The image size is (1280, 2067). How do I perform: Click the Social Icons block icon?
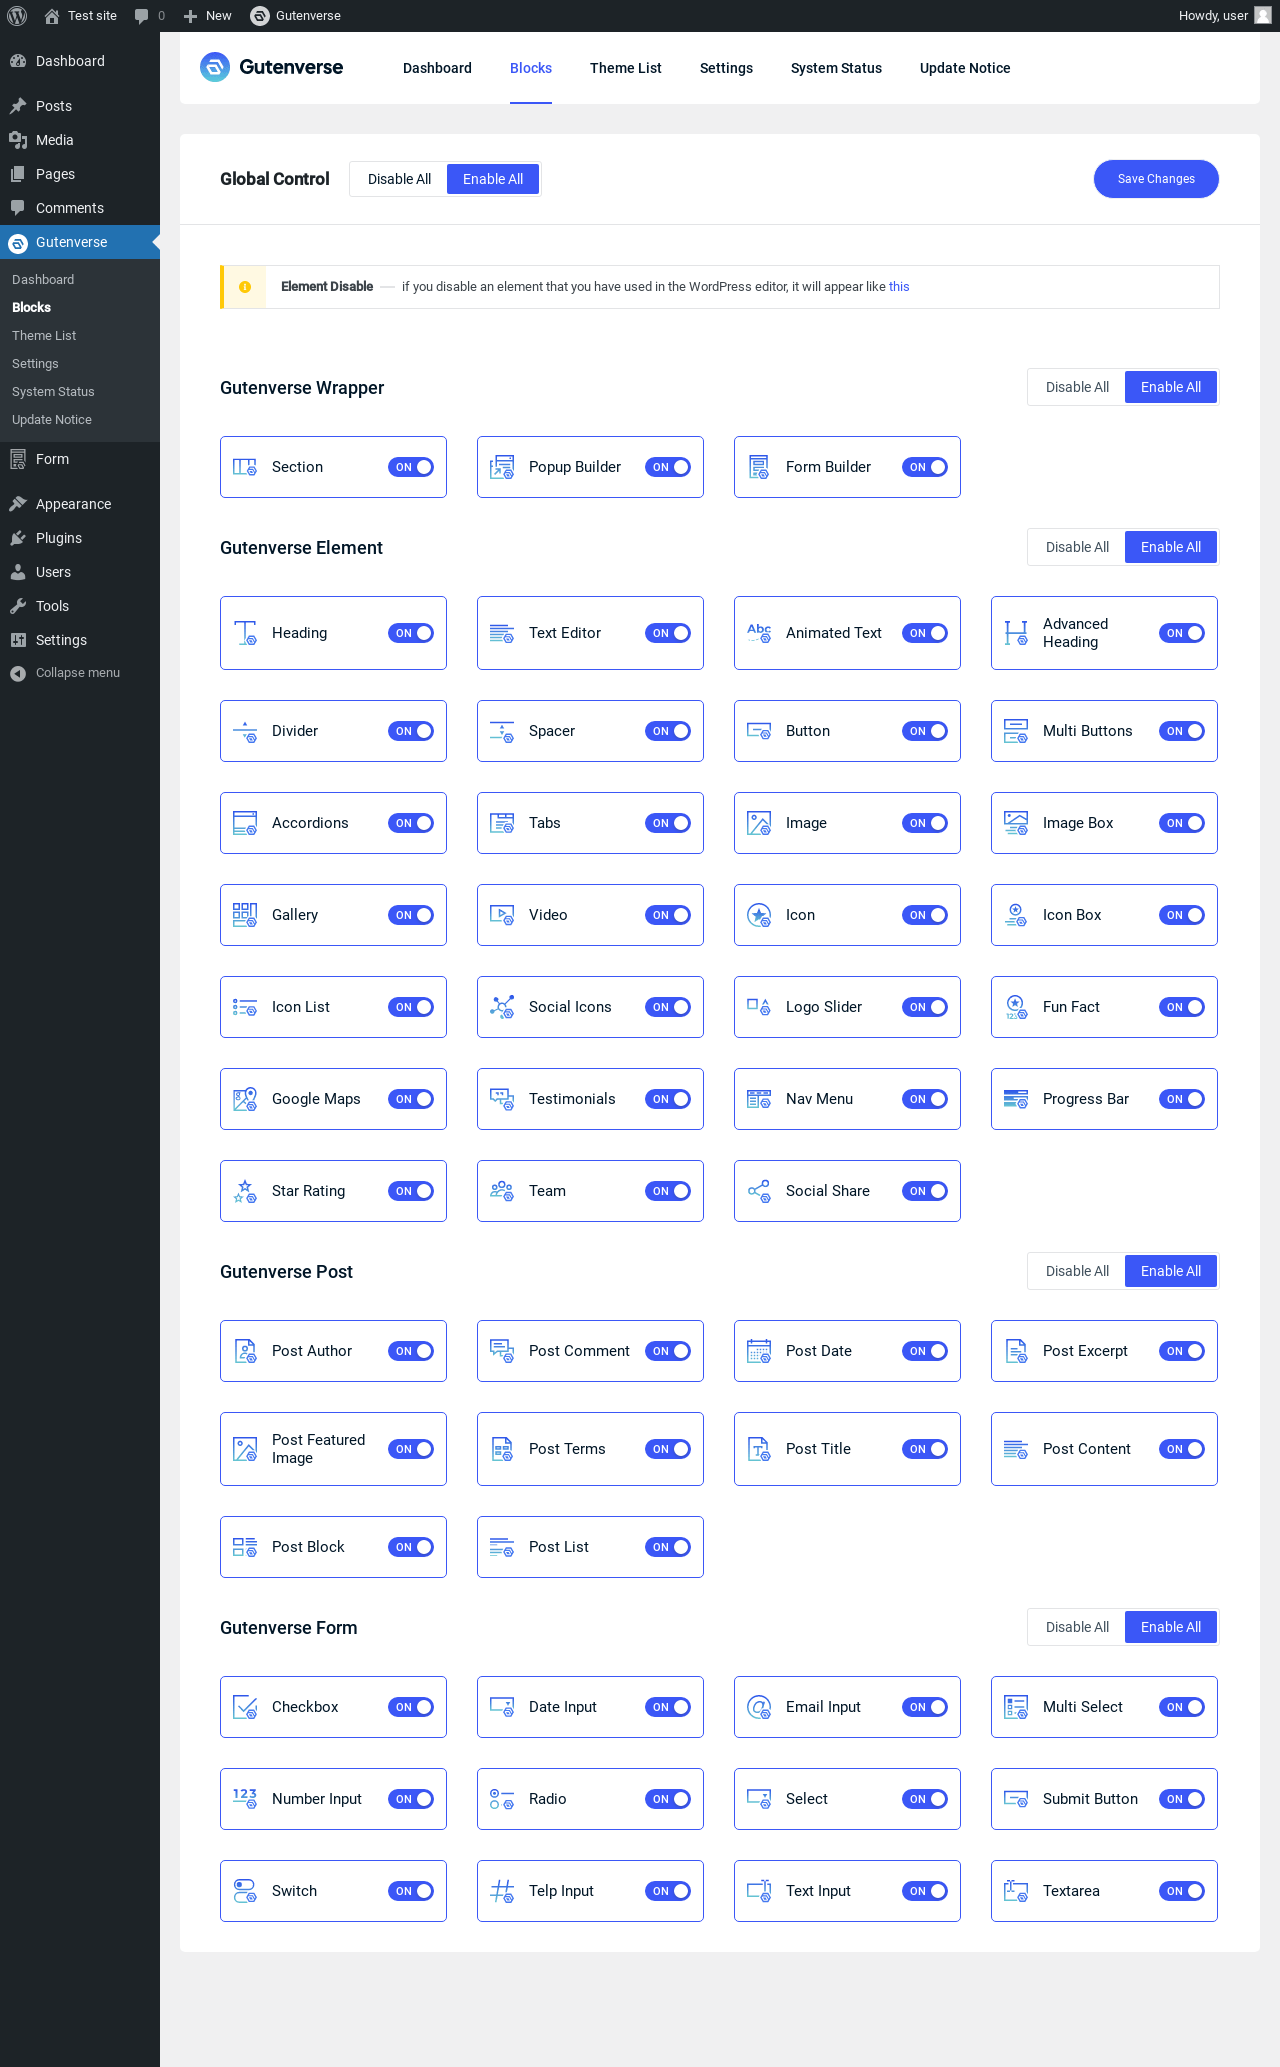click(x=502, y=1007)
